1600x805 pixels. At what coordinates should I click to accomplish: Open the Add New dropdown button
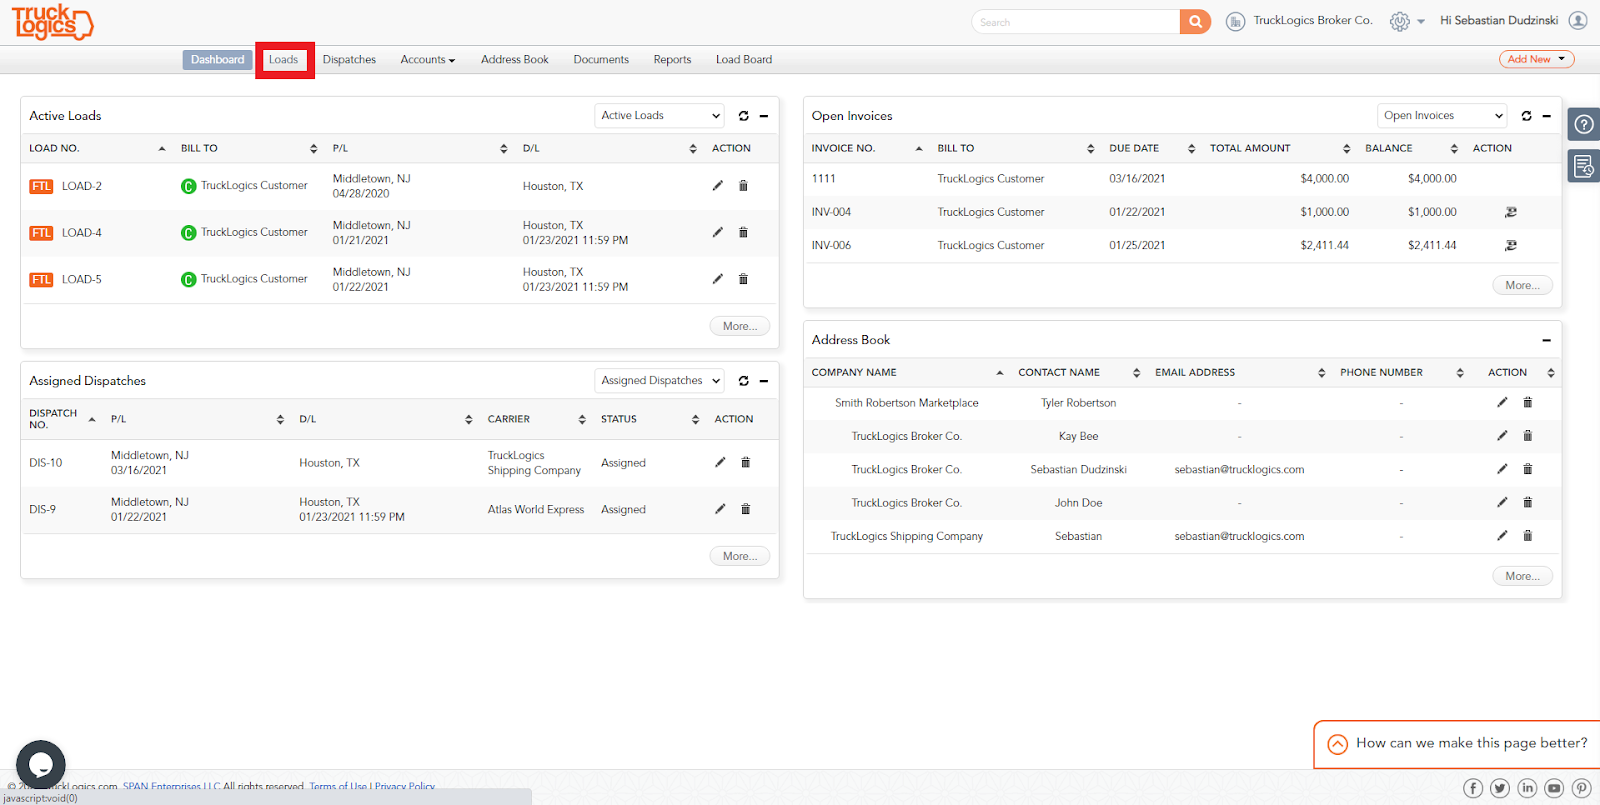(1536, 59)
